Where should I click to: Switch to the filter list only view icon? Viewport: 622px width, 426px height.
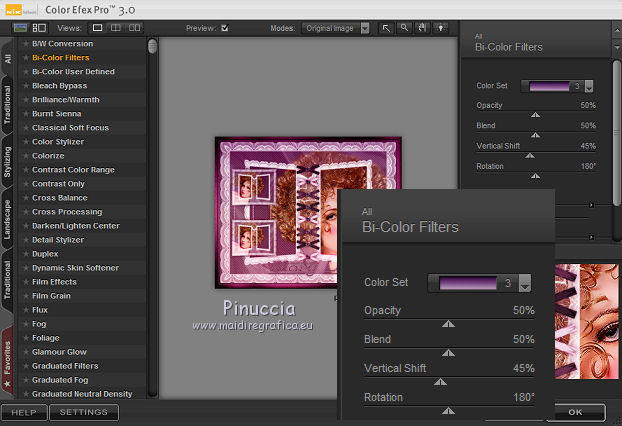coord(20,28)
